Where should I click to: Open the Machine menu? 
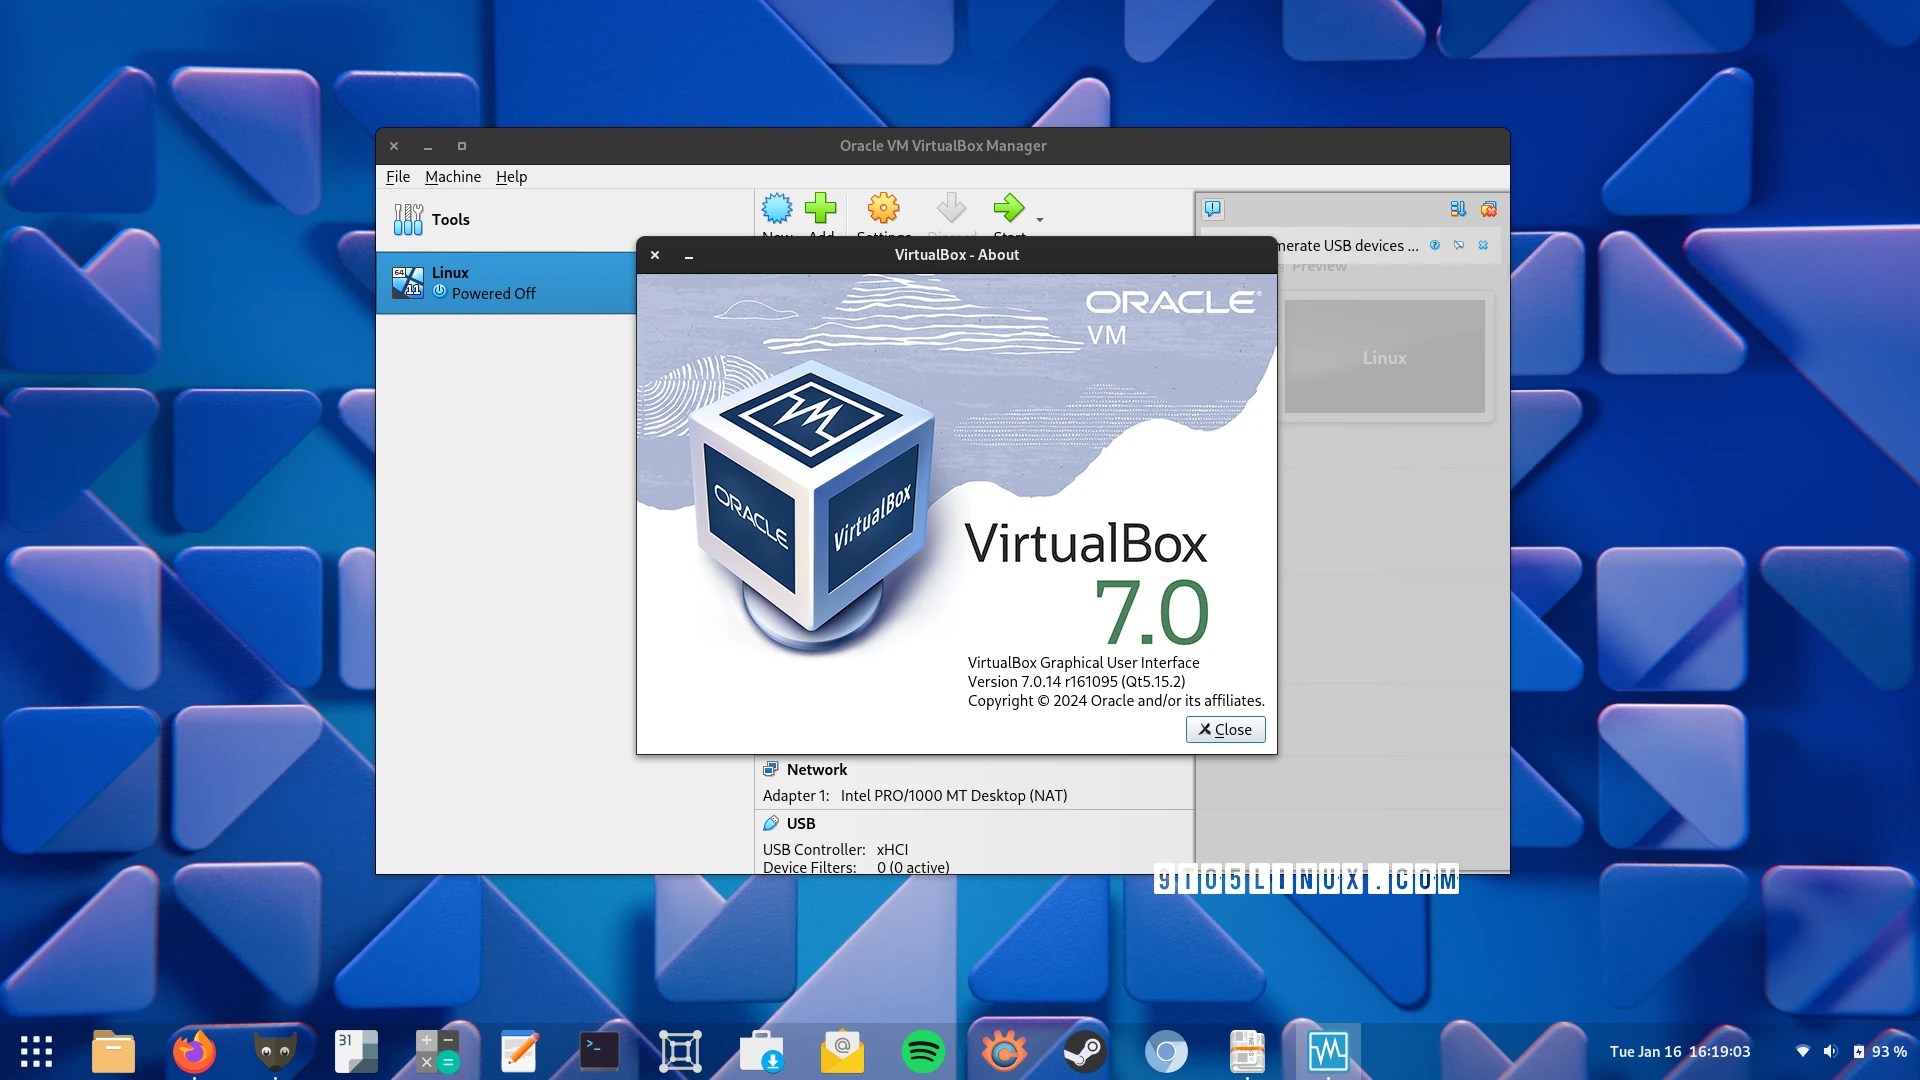(453, 176)
